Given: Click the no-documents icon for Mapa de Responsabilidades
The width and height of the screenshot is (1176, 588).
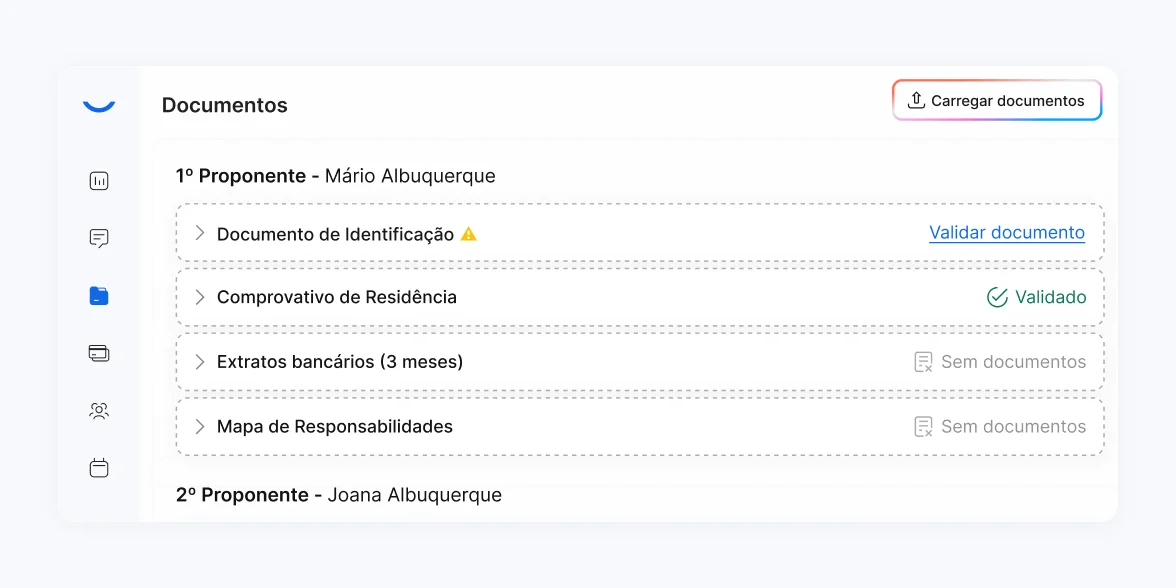Looking at the screenshot, I should (924, 427).
